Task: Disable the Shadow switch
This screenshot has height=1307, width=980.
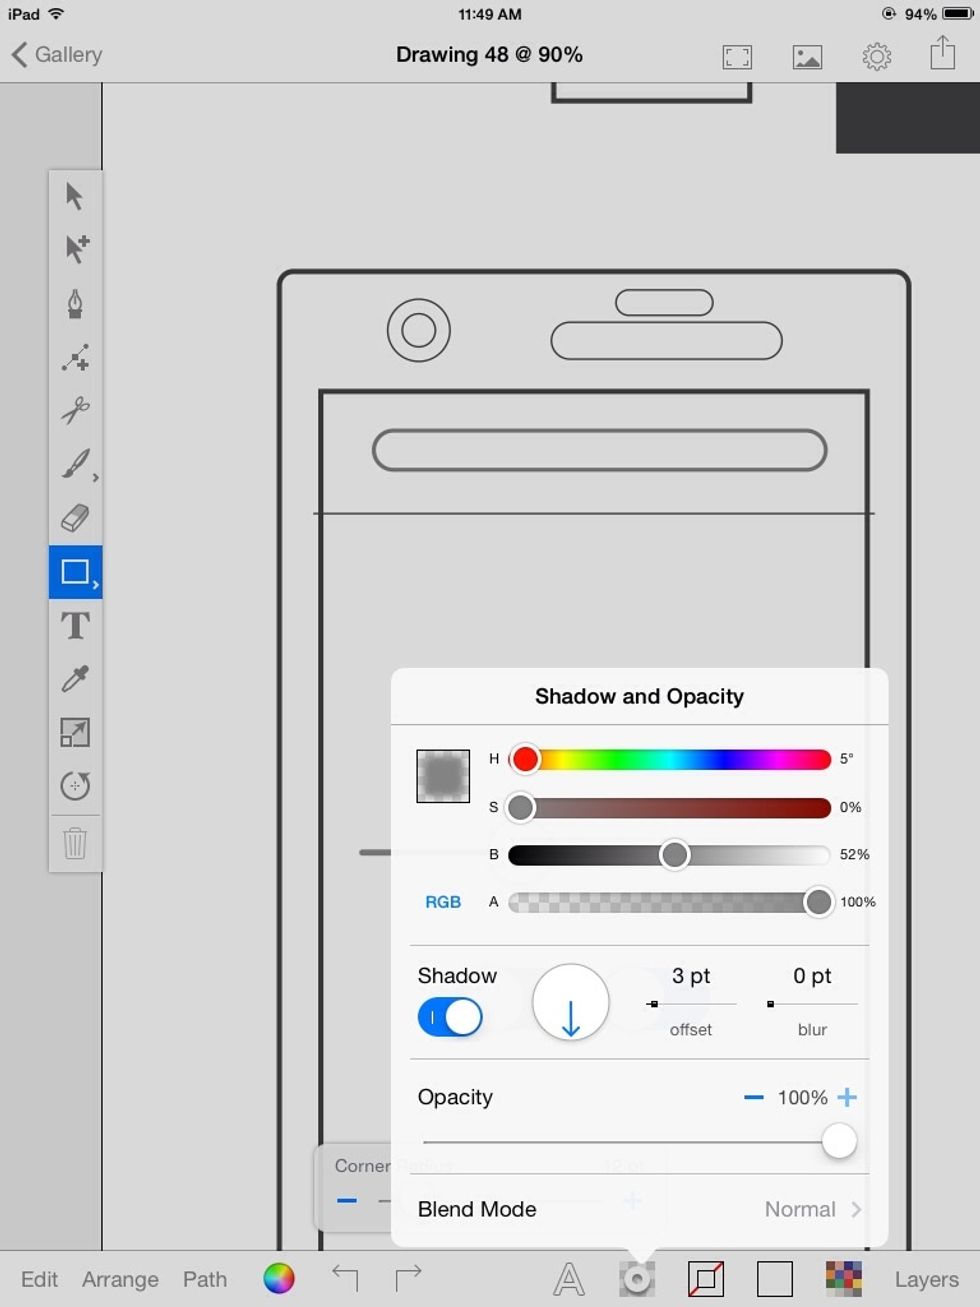Action: click(x=449, y=1016)
